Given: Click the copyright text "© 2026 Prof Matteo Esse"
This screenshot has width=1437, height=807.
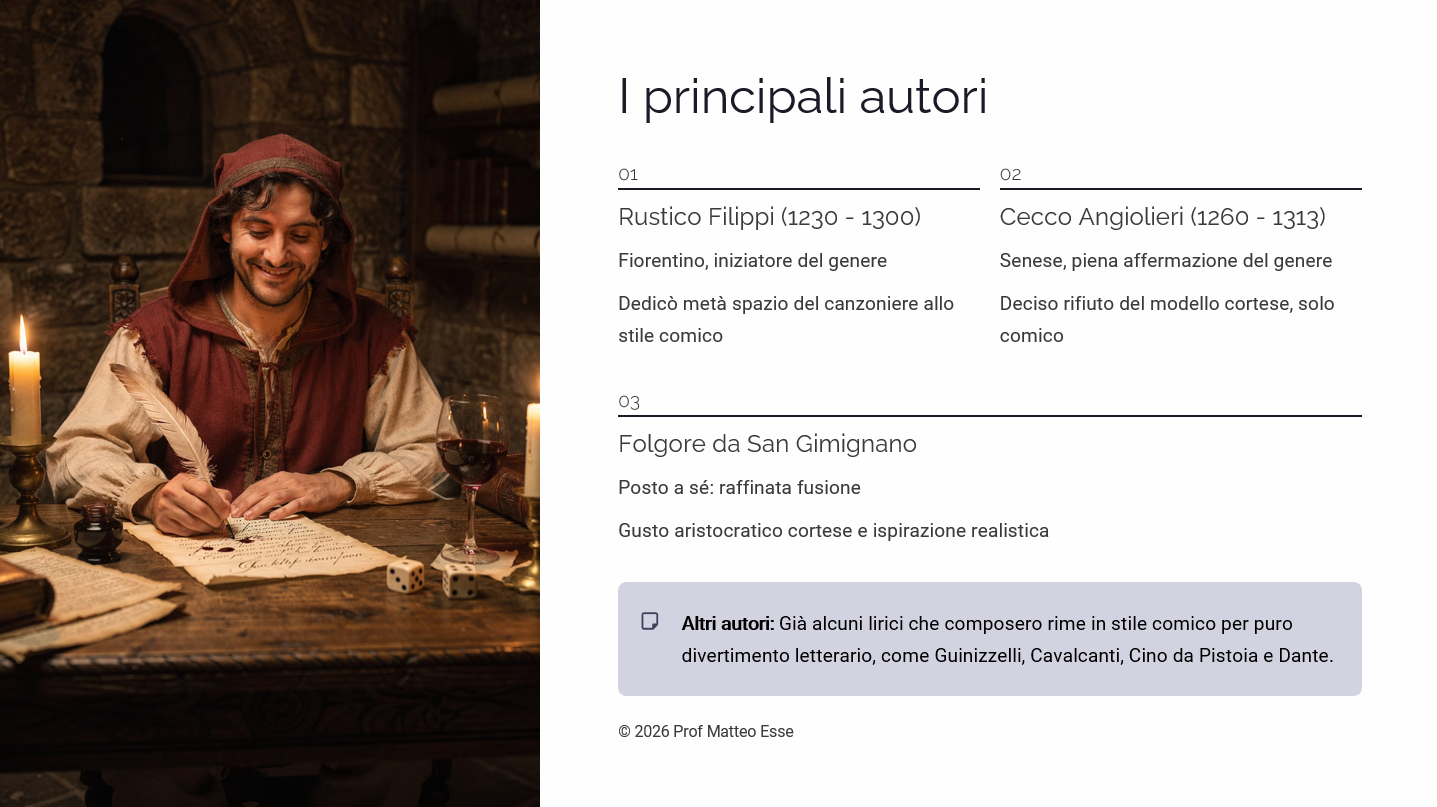Looking at the screenshot, I should point(705,732).
